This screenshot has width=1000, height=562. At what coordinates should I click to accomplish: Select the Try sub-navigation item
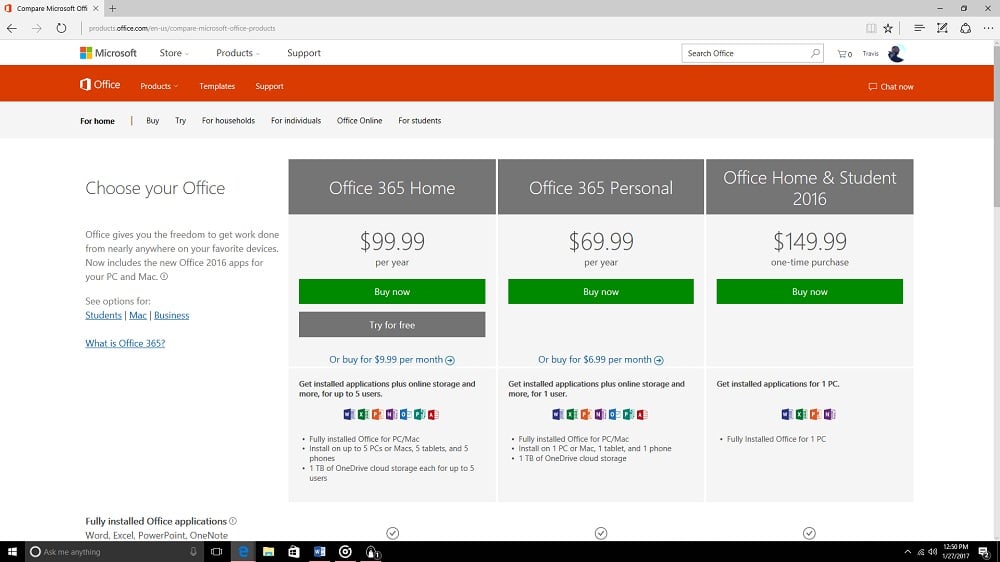tap(180, 121)
